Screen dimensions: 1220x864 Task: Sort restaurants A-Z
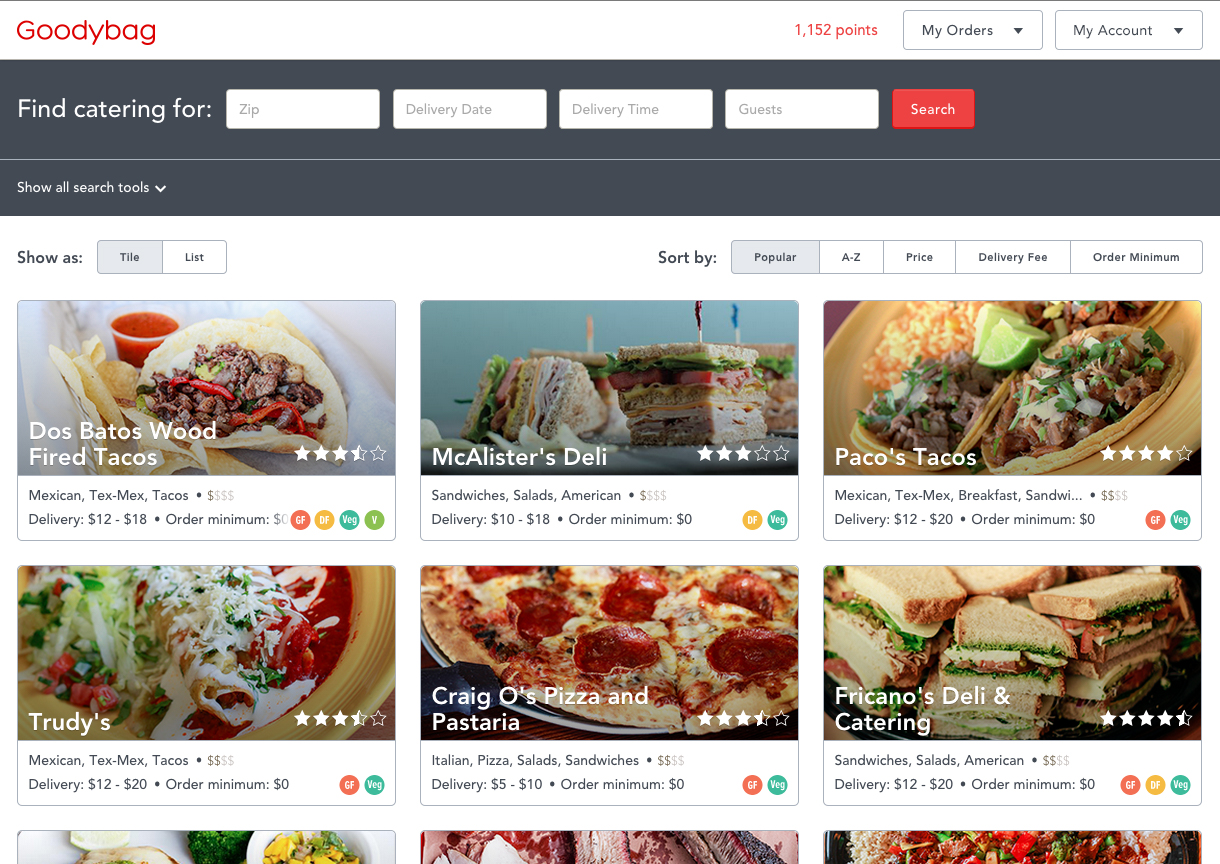point(851,257)
